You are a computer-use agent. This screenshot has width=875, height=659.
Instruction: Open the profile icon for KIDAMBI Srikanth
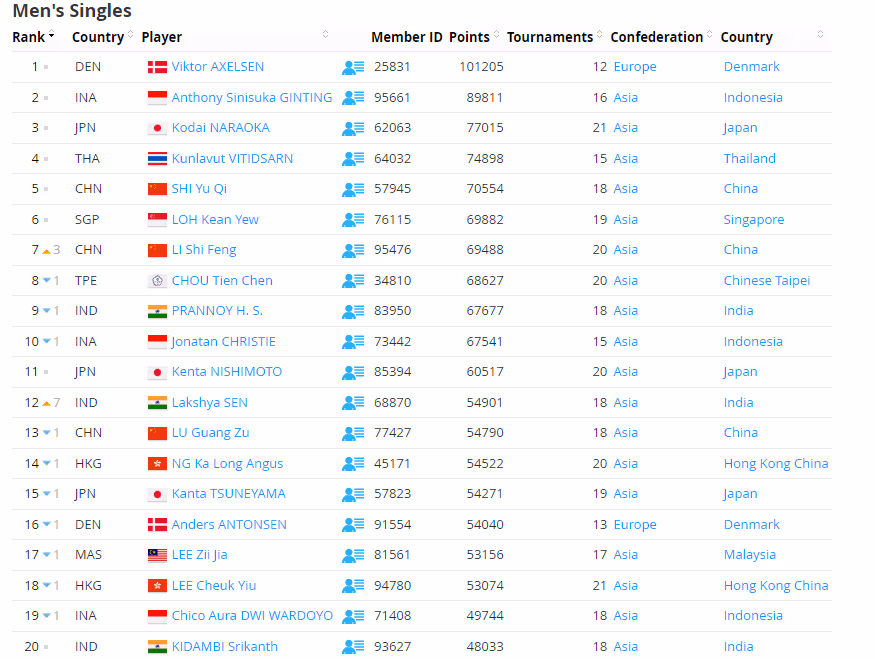352,647
